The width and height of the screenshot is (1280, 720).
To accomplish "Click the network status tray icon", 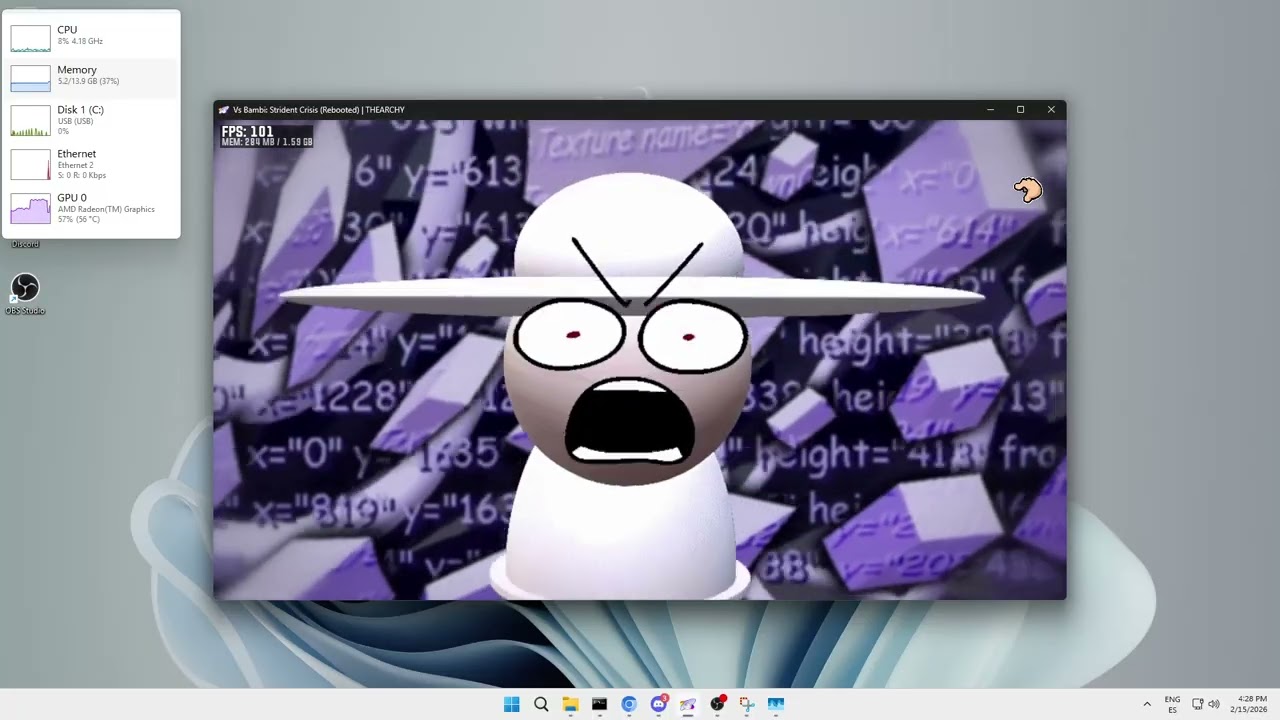I will pyautogui.click(x=1198, y=704).
